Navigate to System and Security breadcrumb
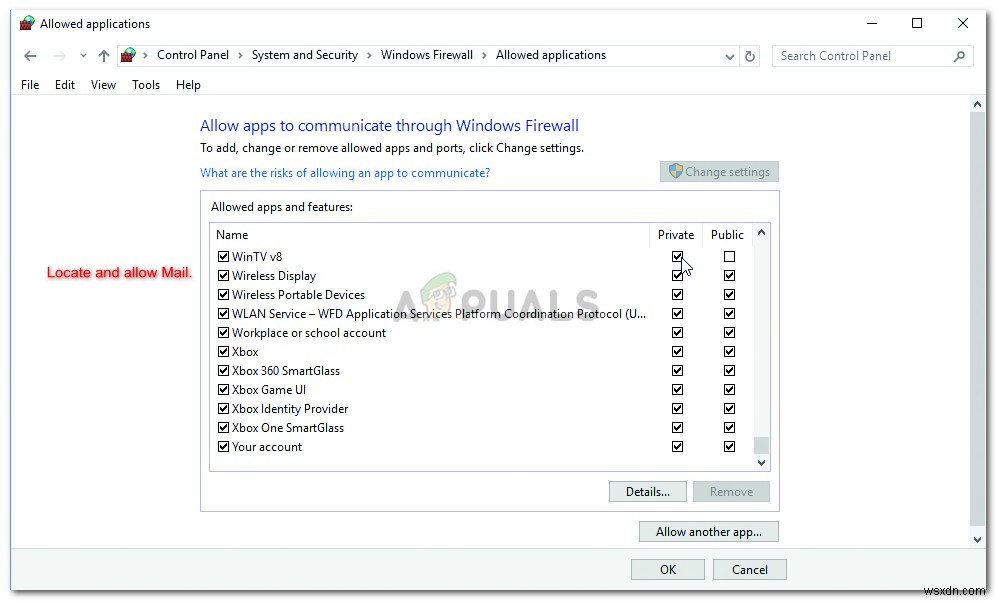Image resolution: width=997 pixels, height=601 pixels. click(305, 55)
